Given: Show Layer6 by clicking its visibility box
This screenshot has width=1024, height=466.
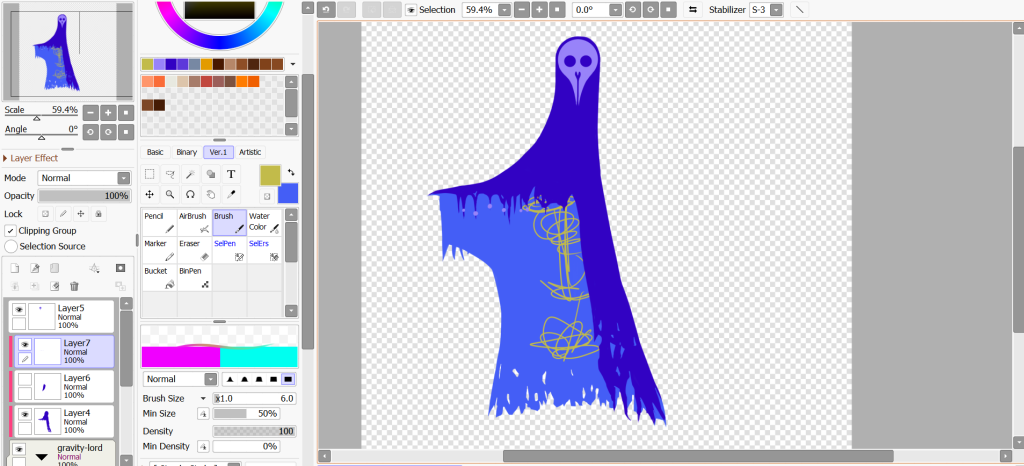Looking at the screenshot, I should [25, 379].
